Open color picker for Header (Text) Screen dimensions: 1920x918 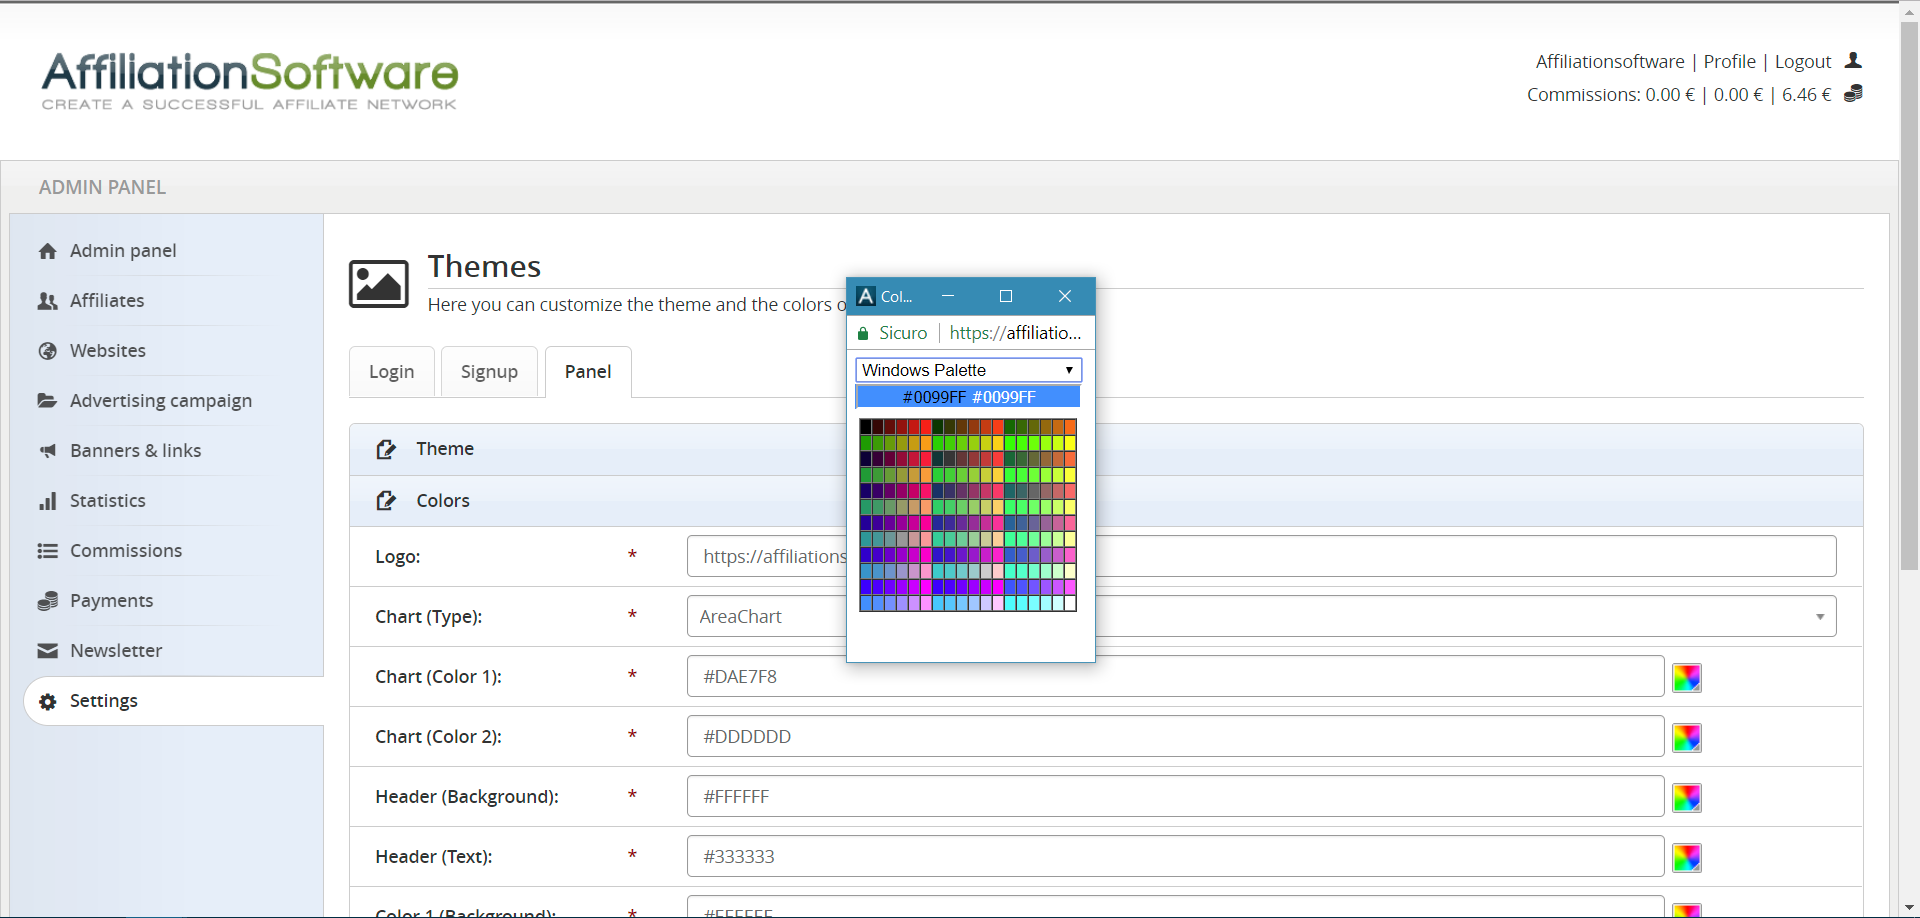(x=1687, y=858)
